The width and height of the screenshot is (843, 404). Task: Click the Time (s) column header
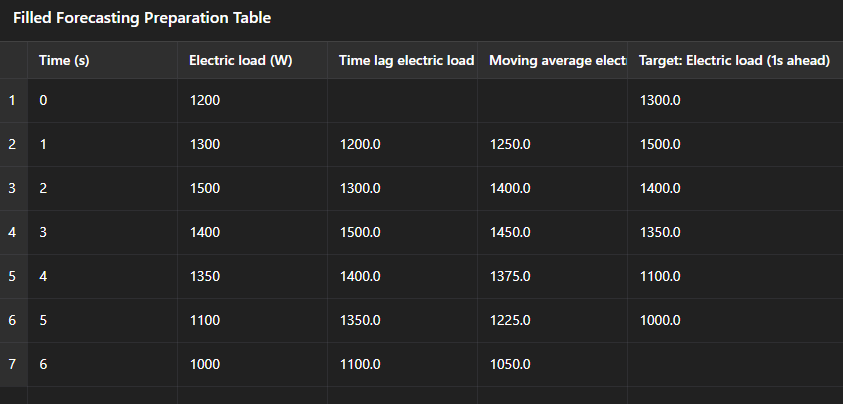point(102,60)
